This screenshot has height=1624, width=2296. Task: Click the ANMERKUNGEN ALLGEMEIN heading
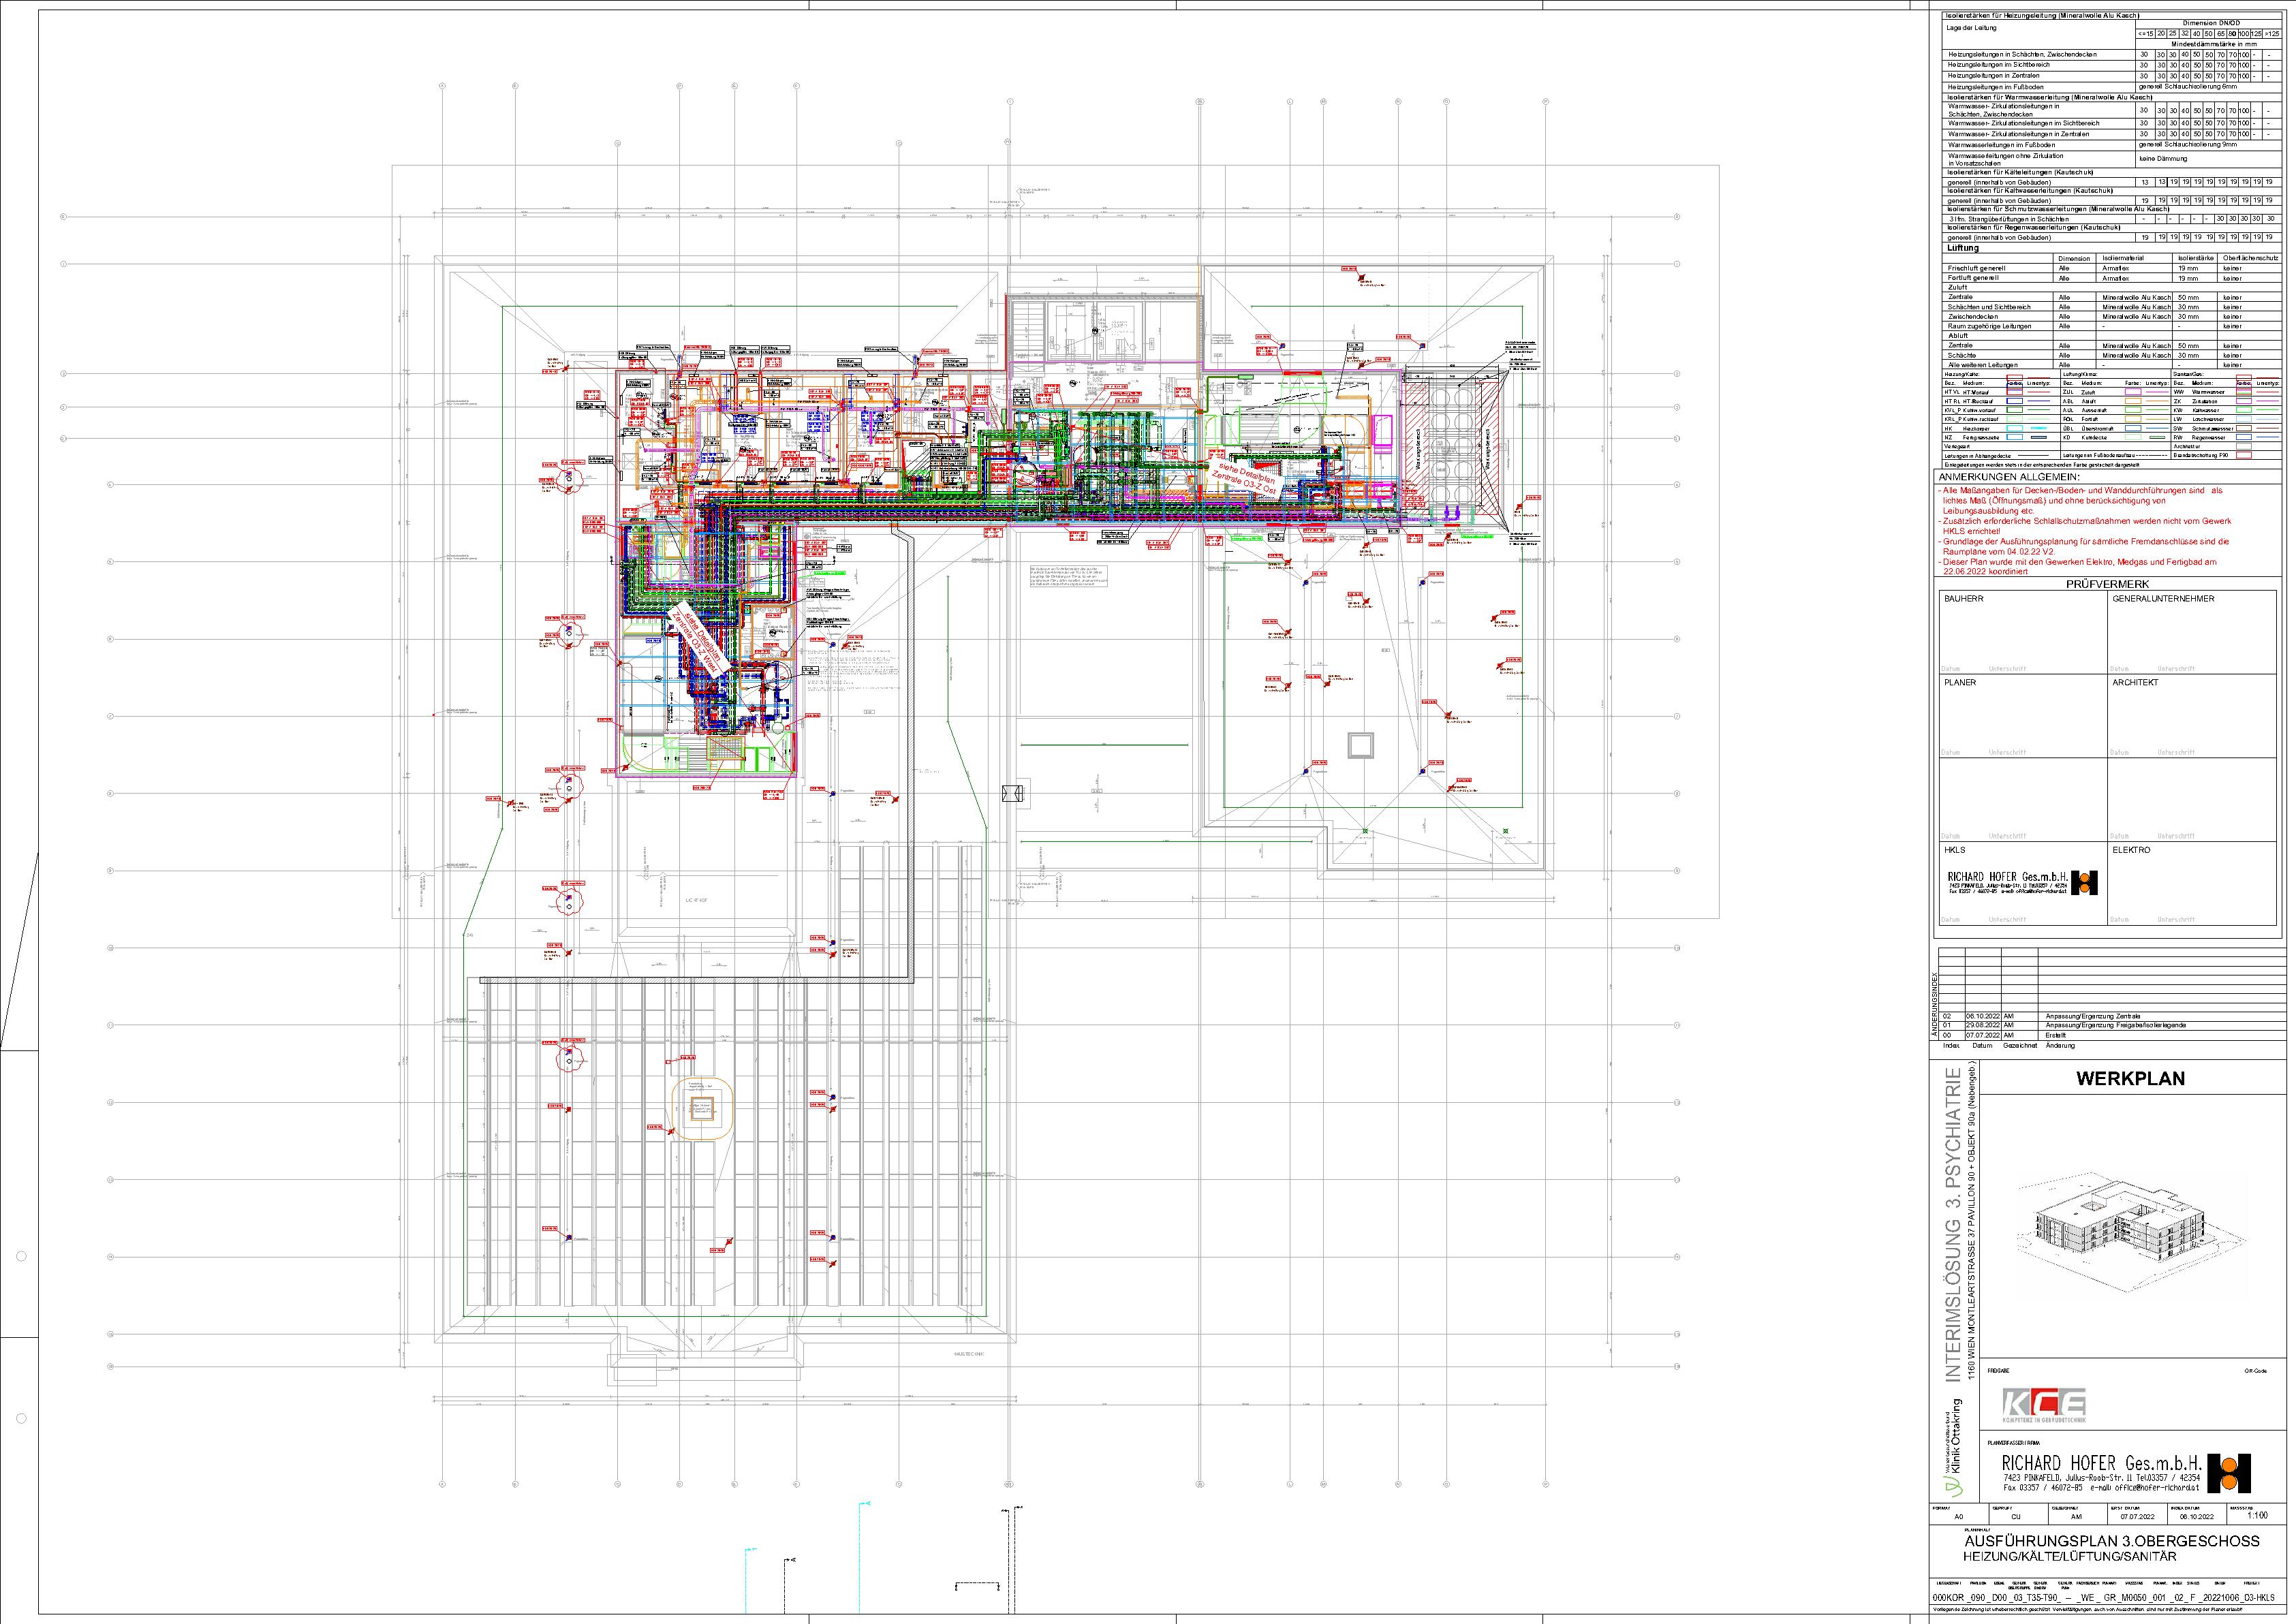click(x=2009, y=477)
